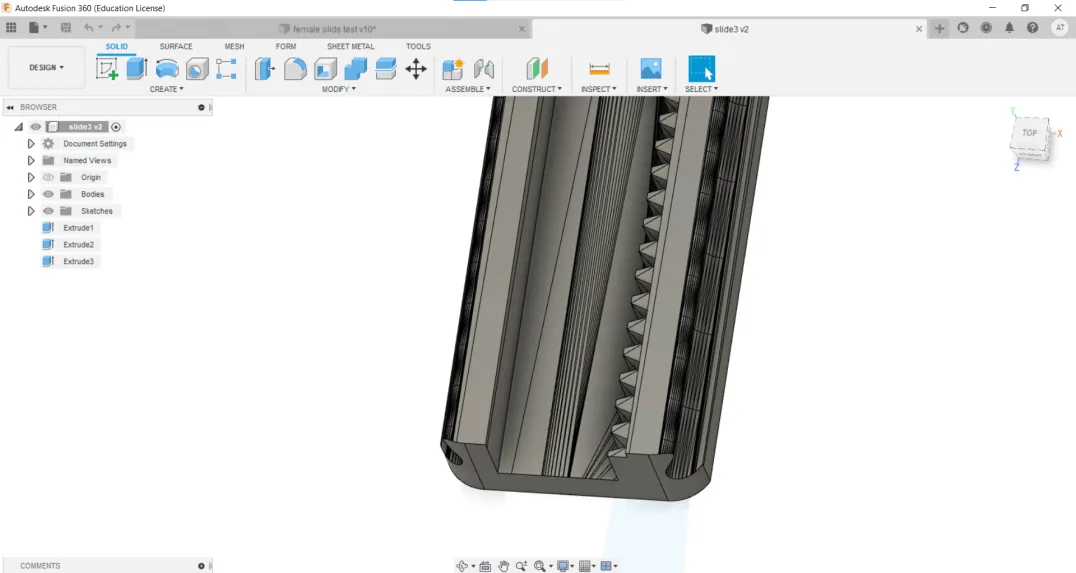The height and width of the screenshot is (573, 1076).
Task: Open the MODIFY dropdown menu
Action: (x=339, y=89)
